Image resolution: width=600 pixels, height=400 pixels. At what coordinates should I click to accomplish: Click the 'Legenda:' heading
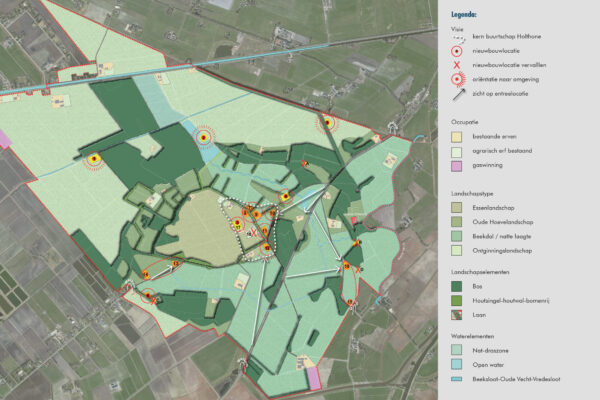point(463,15)
